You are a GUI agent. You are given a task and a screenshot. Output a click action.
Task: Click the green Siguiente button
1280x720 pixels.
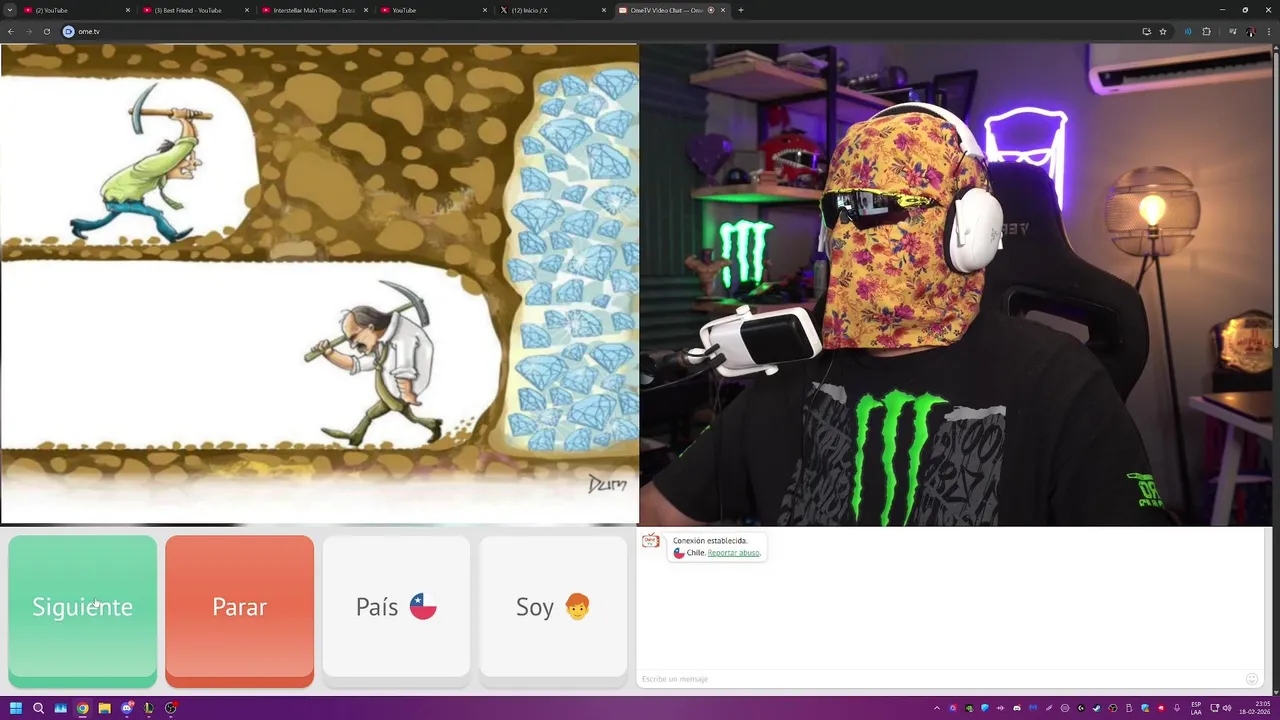point(82,611)
